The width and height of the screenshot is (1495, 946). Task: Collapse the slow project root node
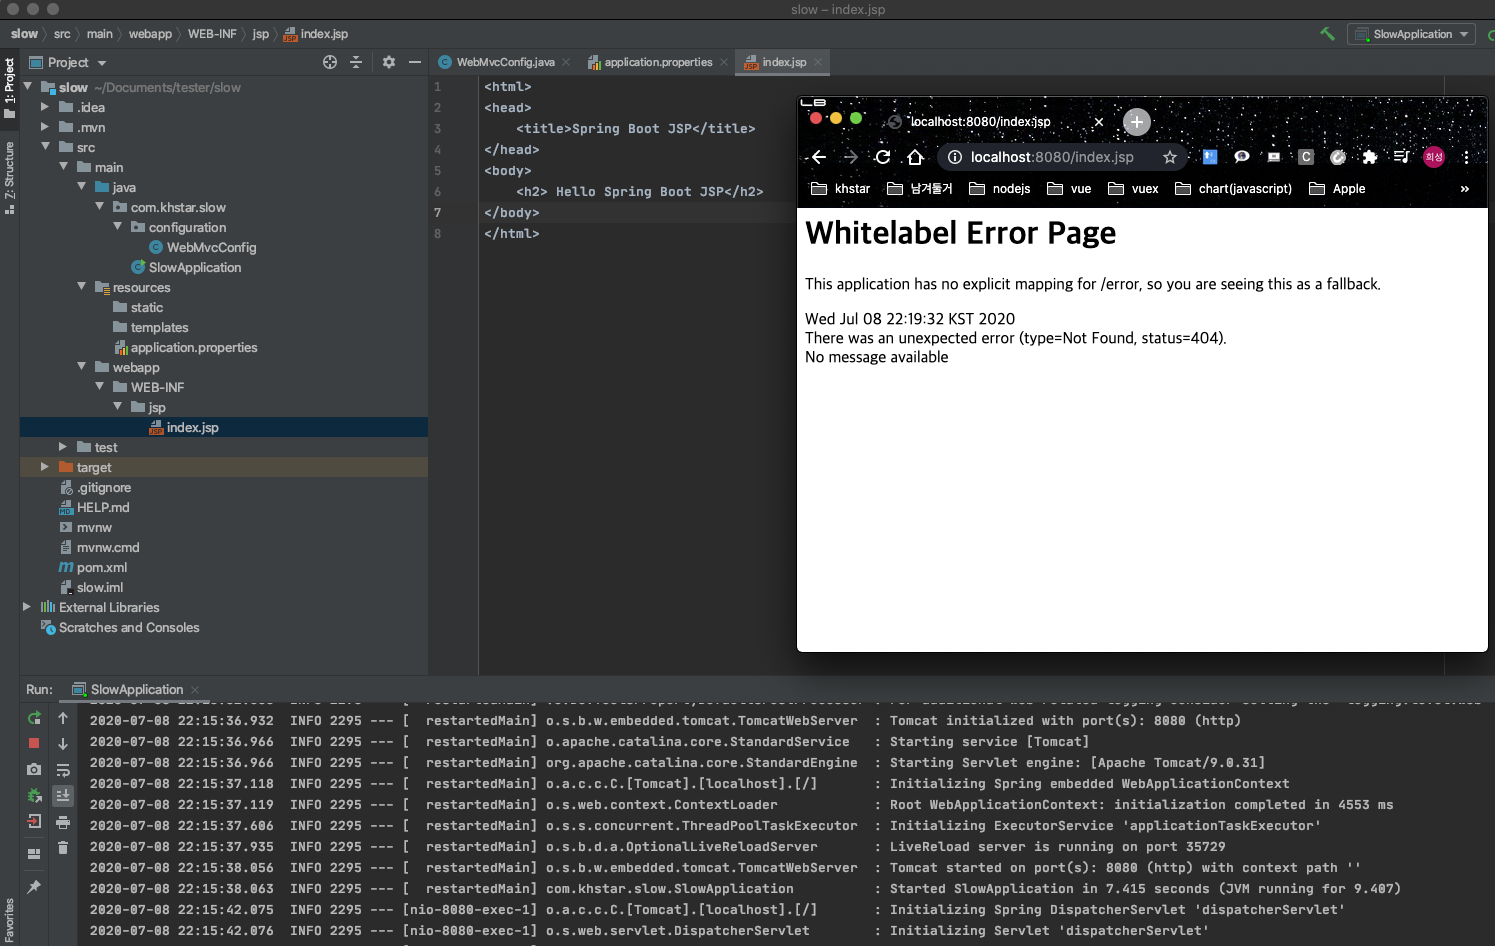(28, 87)
